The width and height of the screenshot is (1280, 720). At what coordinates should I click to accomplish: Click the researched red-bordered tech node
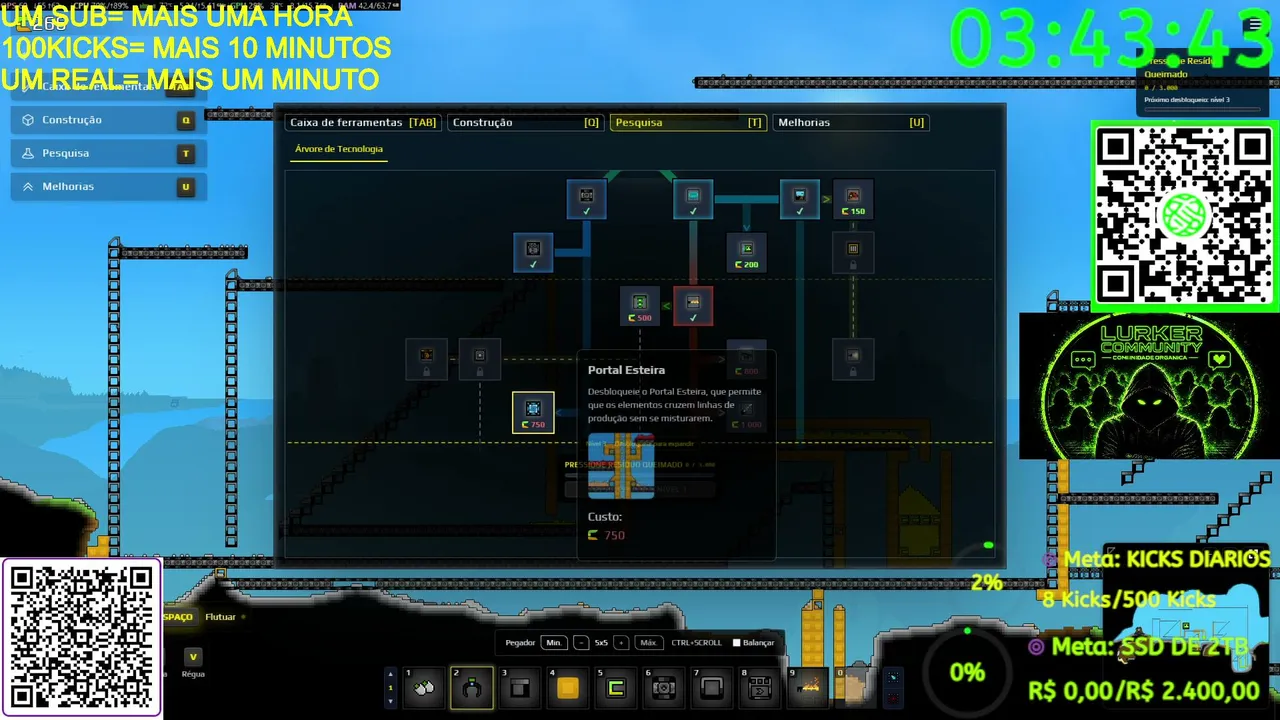pos(693,306)
